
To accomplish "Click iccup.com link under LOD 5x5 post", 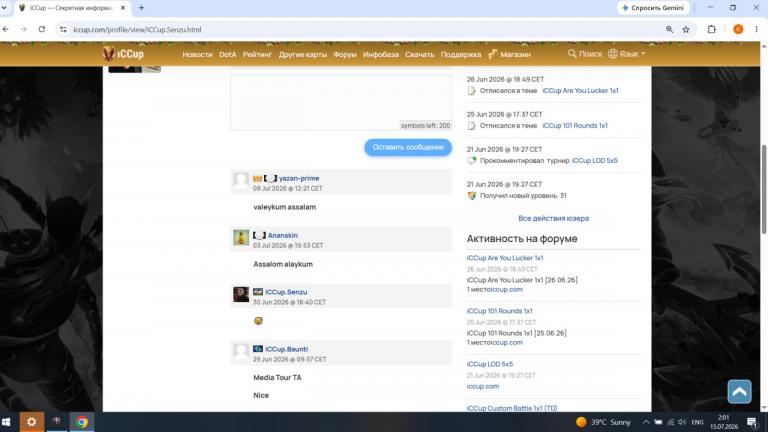I will (483, 386).
